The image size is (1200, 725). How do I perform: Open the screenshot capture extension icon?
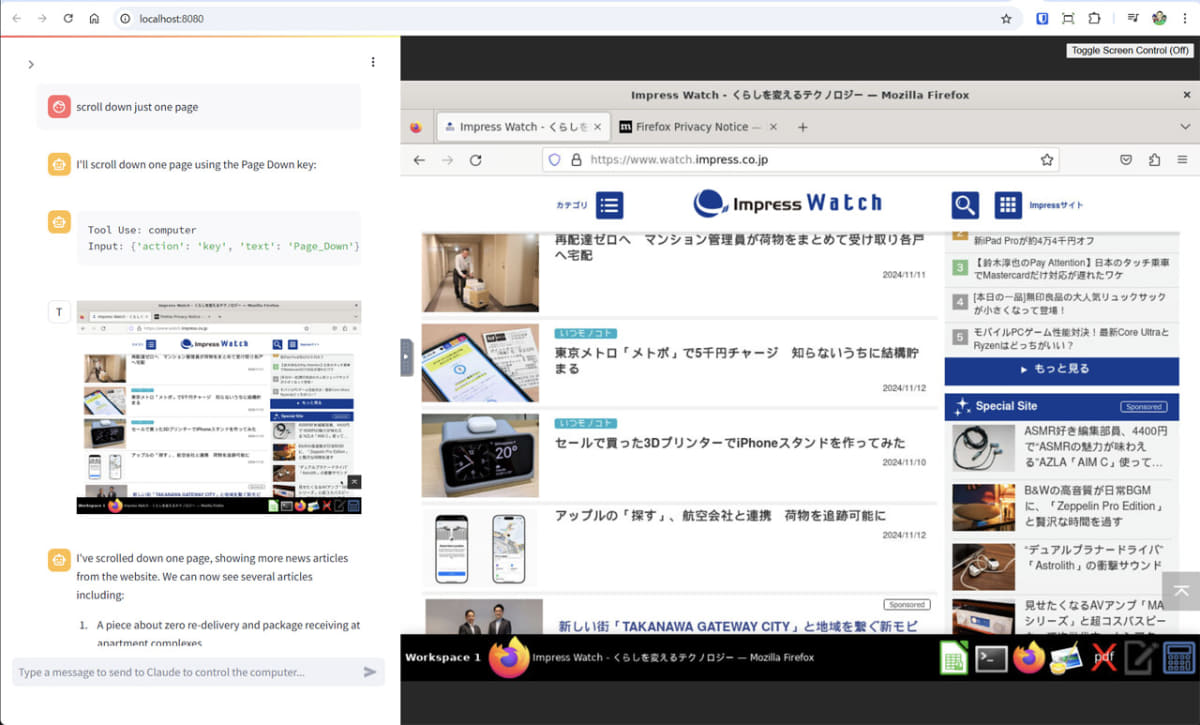[1068, 18]
